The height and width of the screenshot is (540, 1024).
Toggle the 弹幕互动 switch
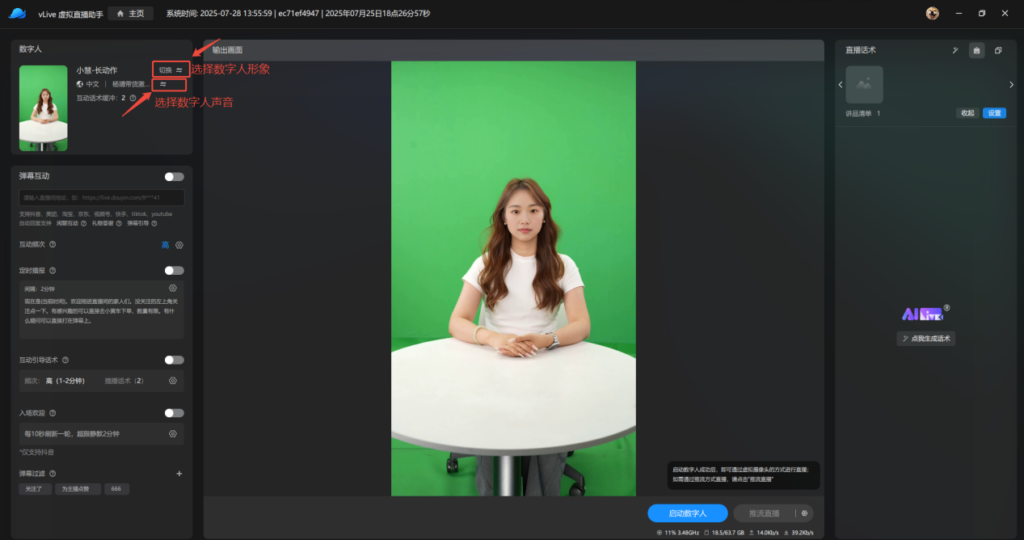point(174,176)
